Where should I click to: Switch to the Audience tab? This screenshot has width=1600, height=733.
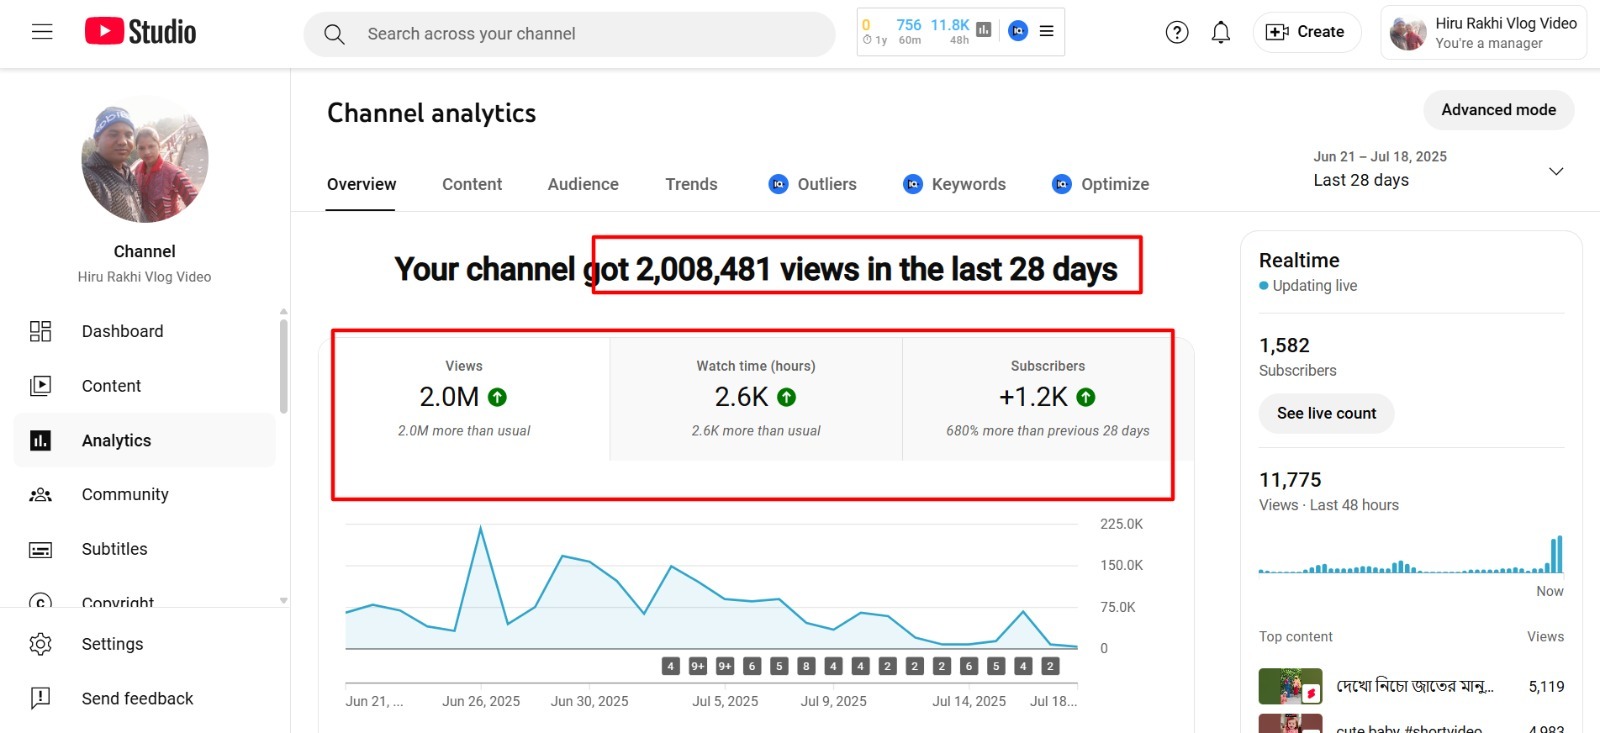click(583, 184)
